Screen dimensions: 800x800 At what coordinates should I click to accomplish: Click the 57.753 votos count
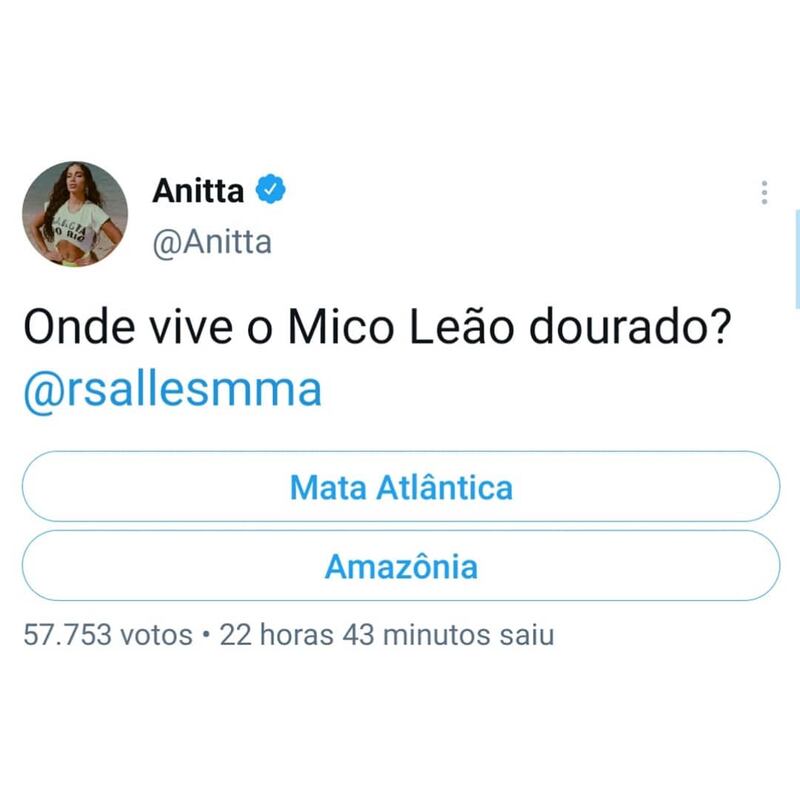pos(108,635)
